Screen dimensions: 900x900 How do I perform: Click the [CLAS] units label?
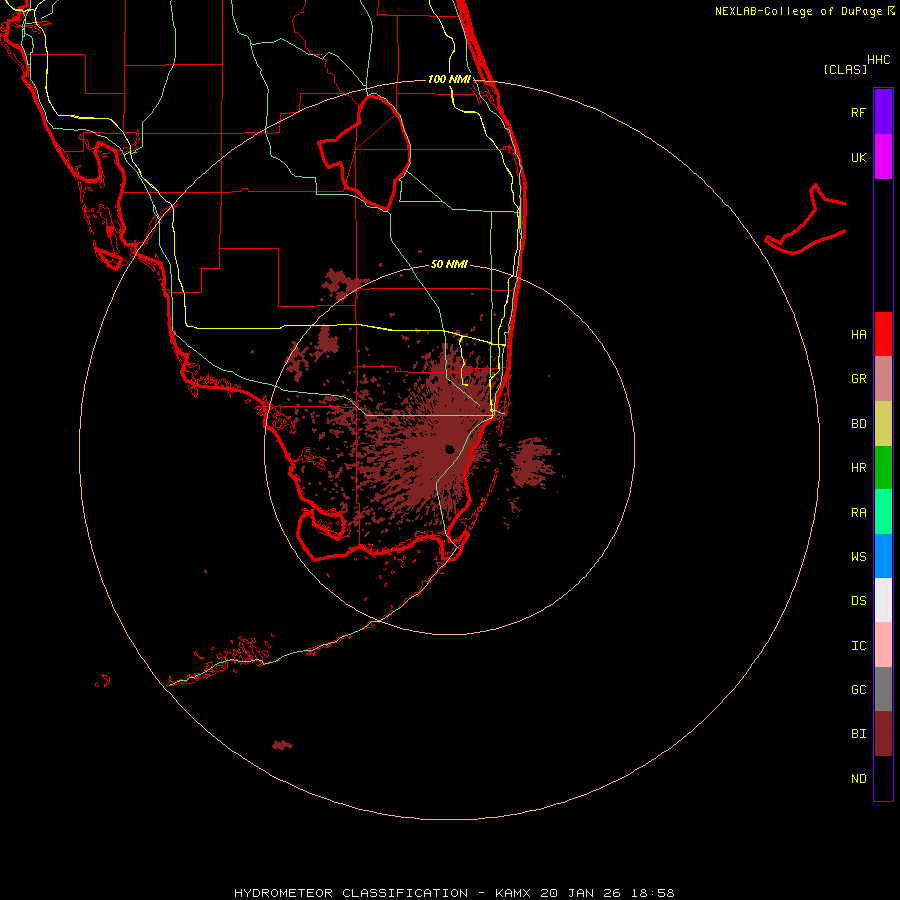tap(845, 69)
